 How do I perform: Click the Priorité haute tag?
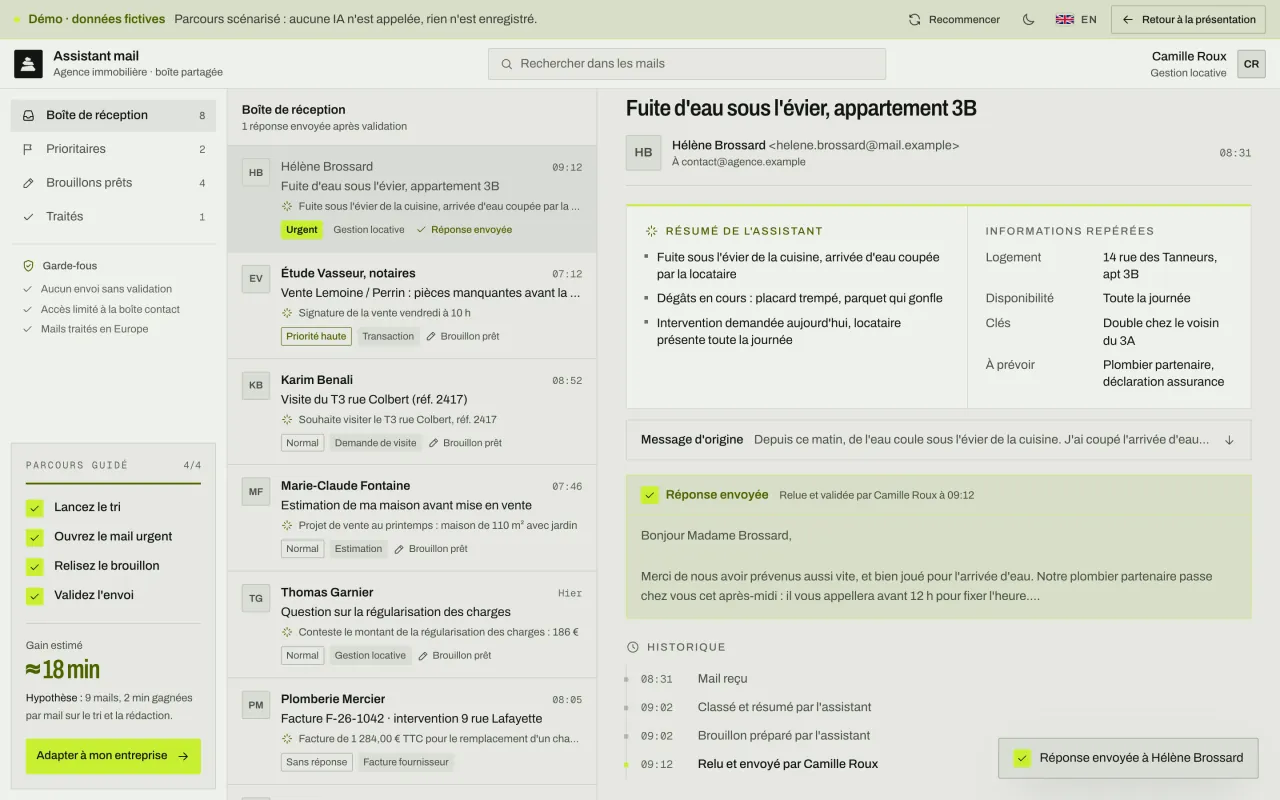pyautogui.click(x=316, y=336)
